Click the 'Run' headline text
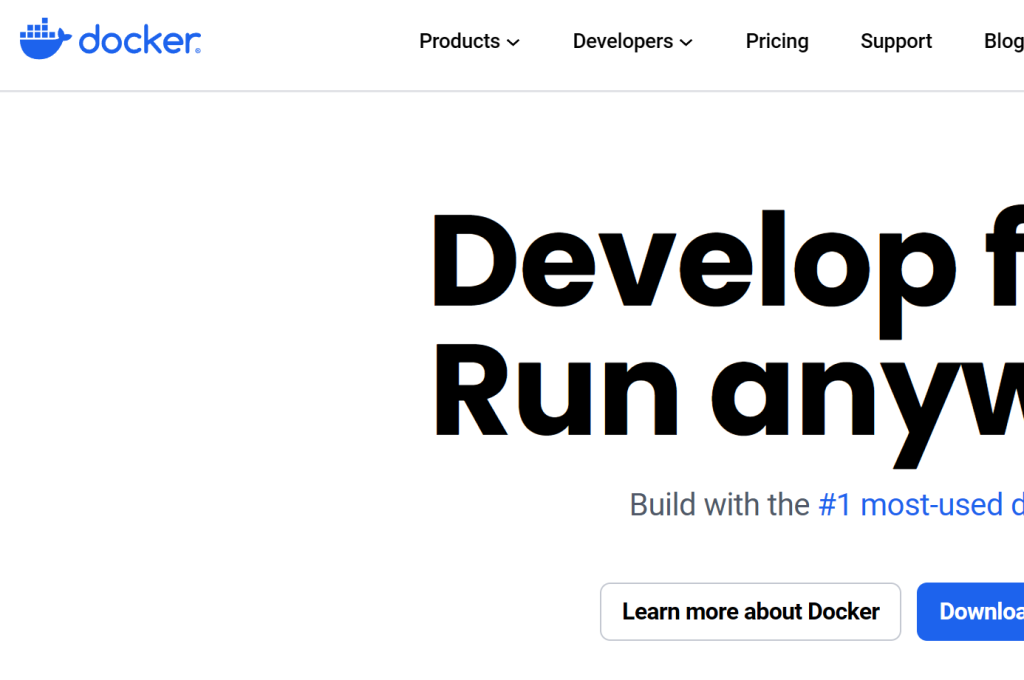The width and height of the screenshot is (1024, 680). coord(556,390)
